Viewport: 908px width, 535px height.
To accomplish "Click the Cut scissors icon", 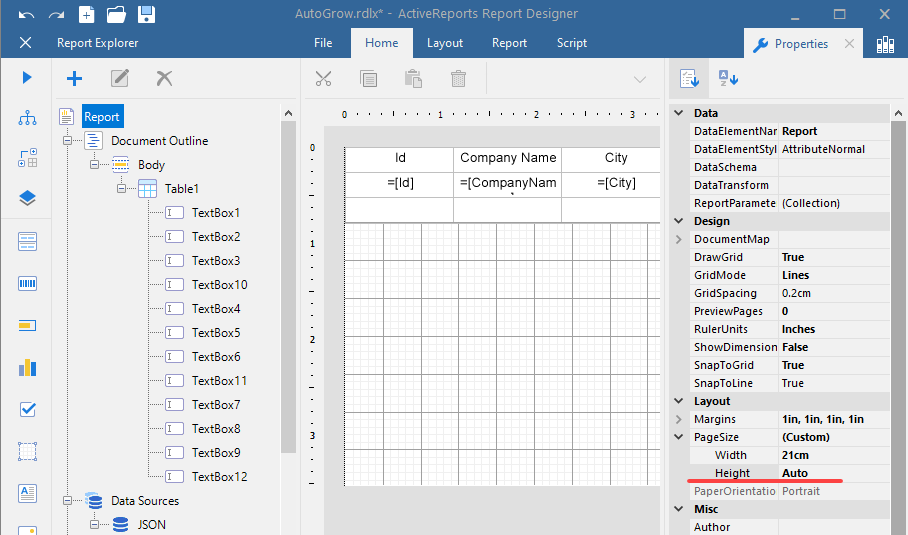I will [323, 79].
